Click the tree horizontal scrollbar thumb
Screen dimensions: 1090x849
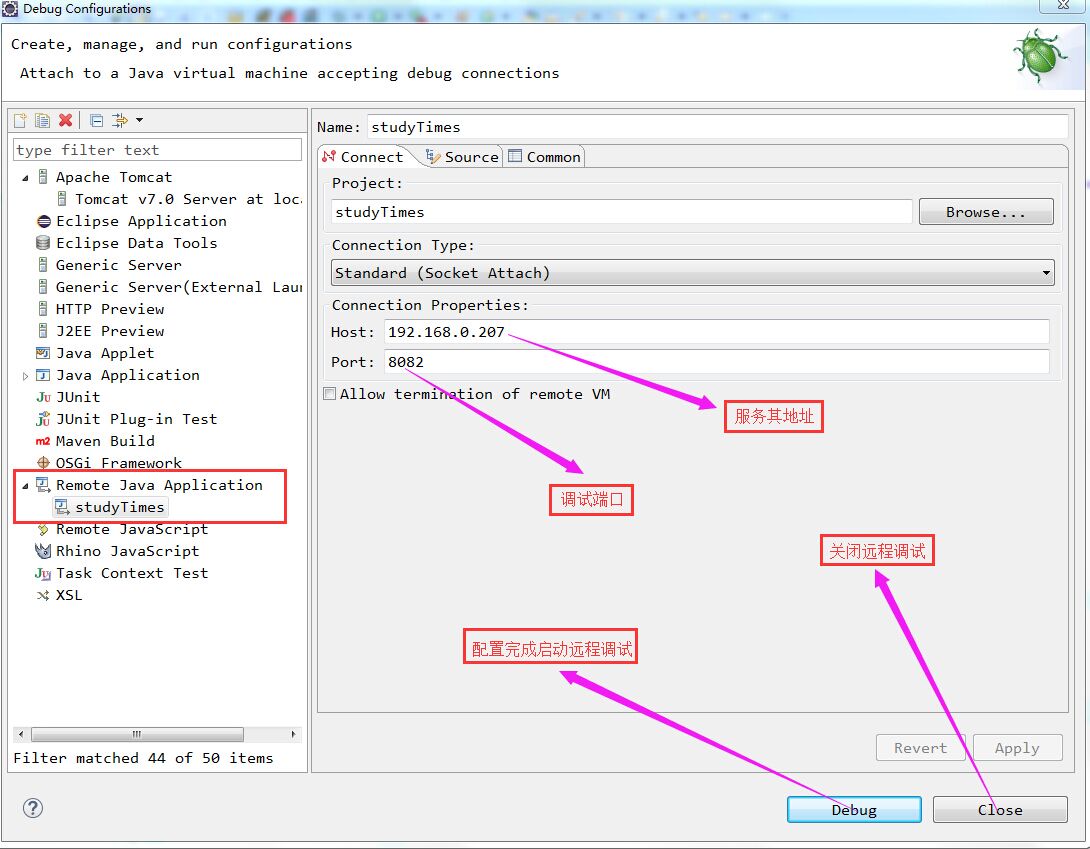click(138, 734)
